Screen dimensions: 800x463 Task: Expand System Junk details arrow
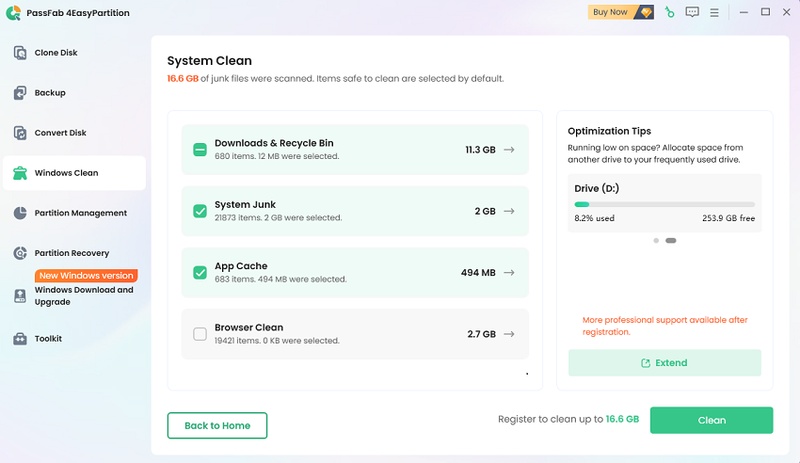click(509, 211)
